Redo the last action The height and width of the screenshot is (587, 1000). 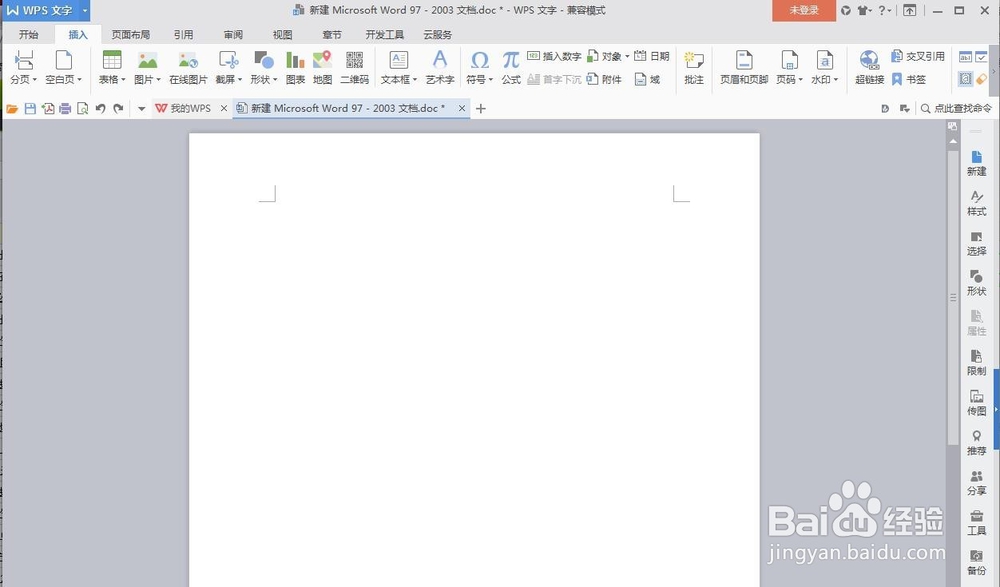click(118, 108)
